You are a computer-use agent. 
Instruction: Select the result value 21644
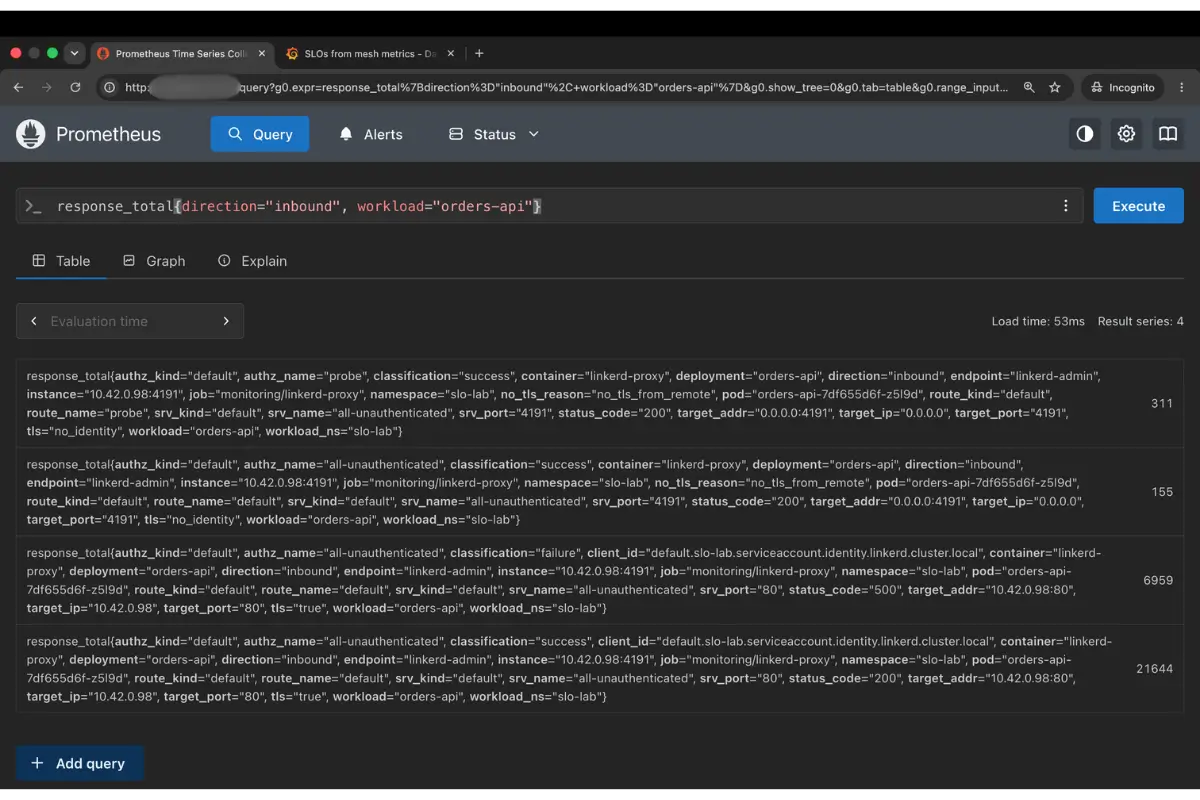pos(1154,668)
